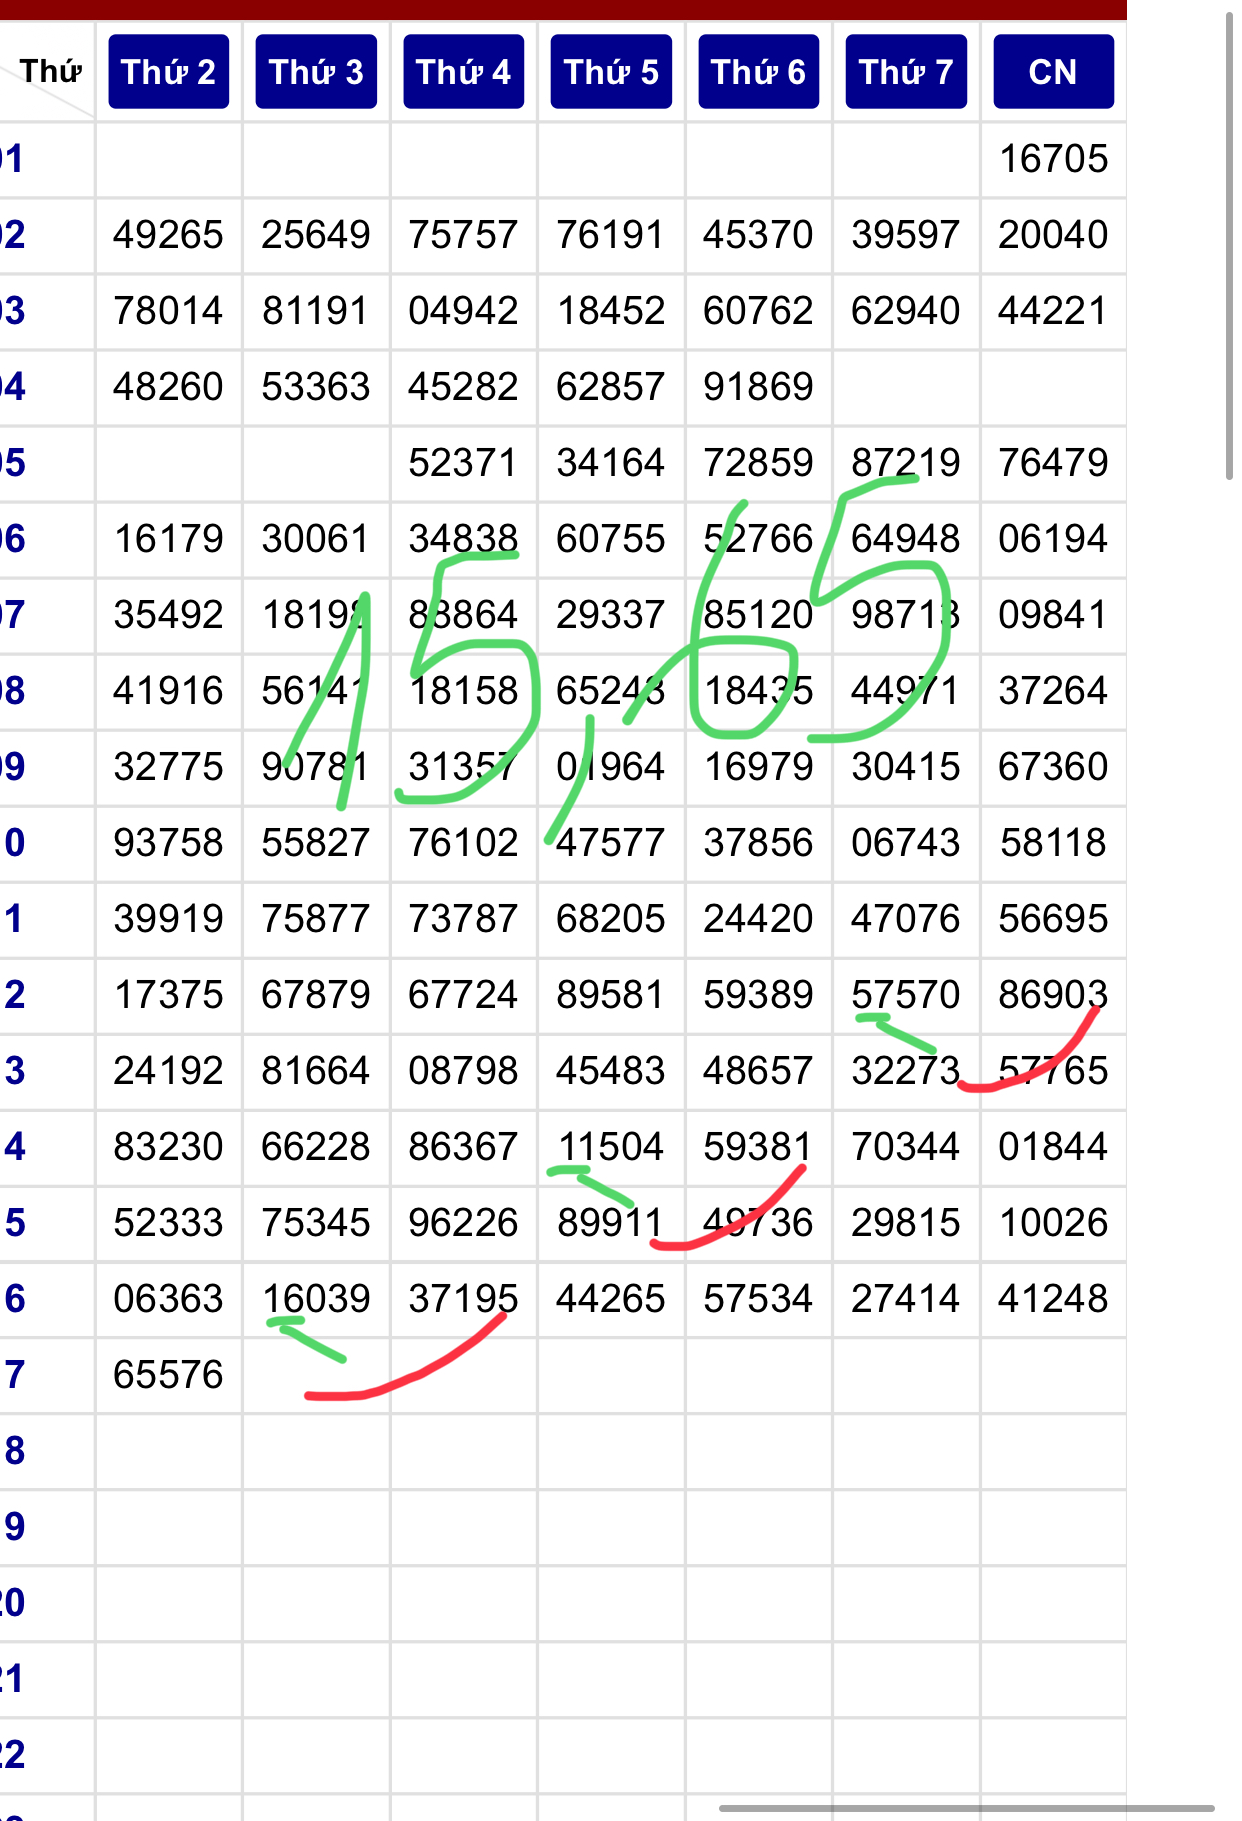Choose the Thứ 6 header button

pos(758,72)
